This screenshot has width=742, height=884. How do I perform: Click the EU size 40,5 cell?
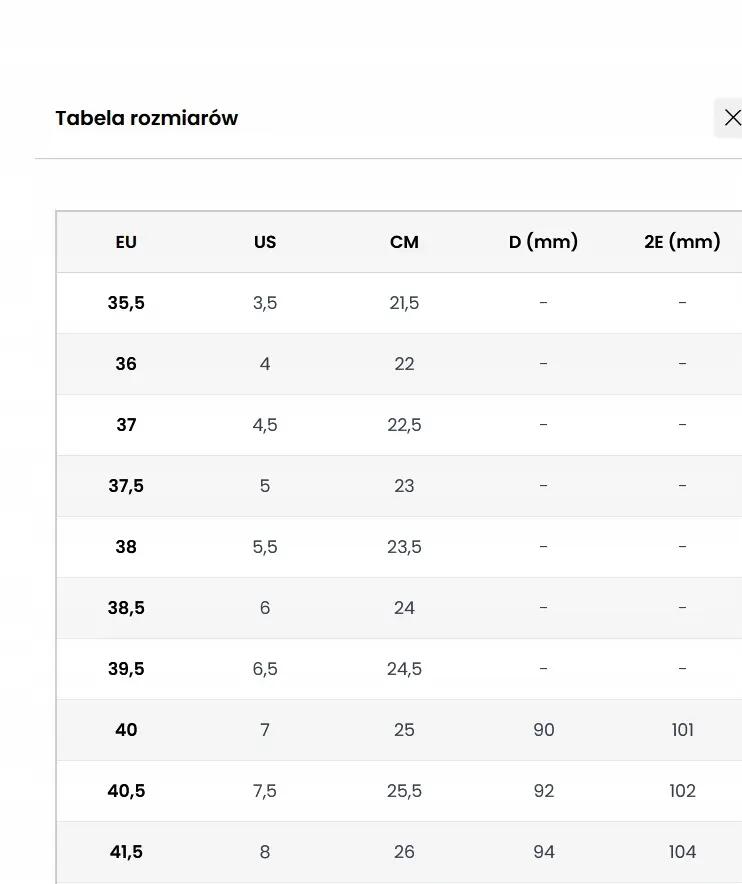(x=126, y=790)
